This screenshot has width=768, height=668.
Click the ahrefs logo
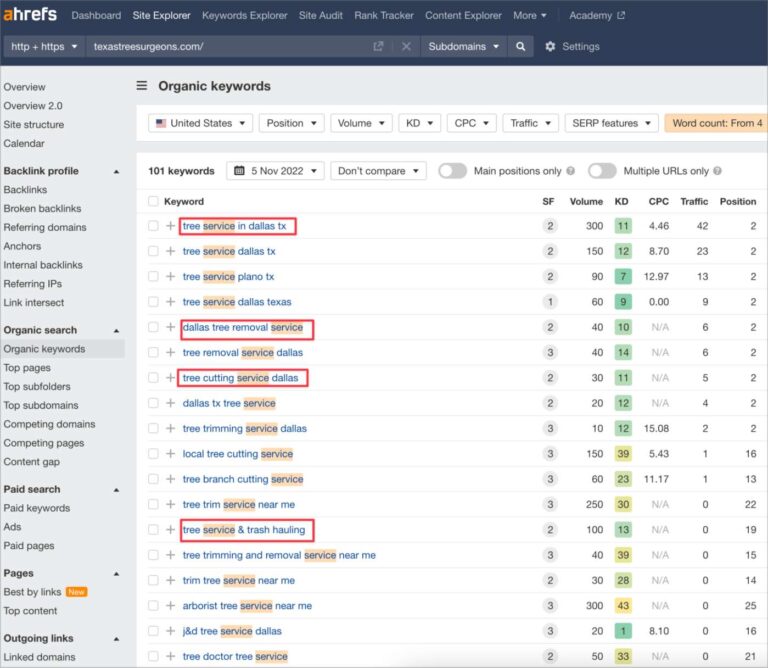click(x=30, y=14)
